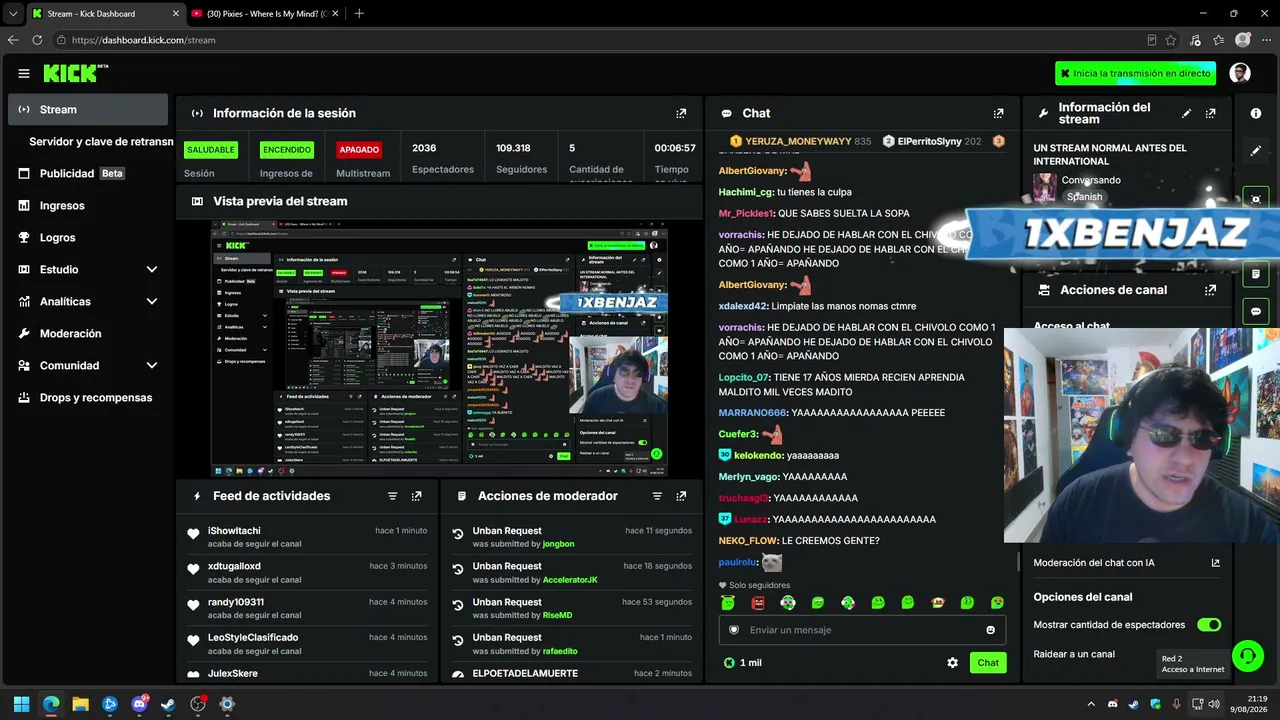Click the document icon in the right sidebar
Image resolution: width=1280 pixels, height=720 pixels.
[x=1256, y=273]
